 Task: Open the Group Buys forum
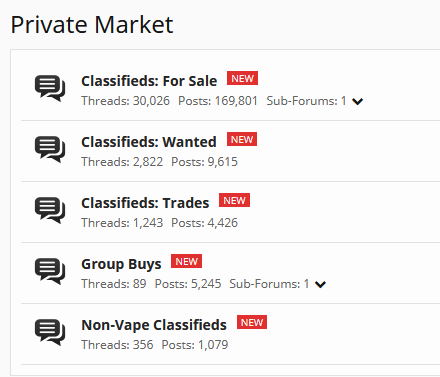coord(121,264)
